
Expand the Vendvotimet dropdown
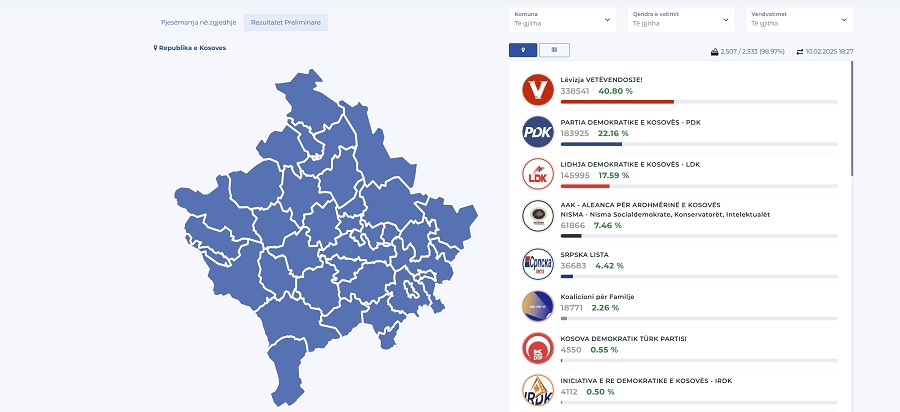799,19
